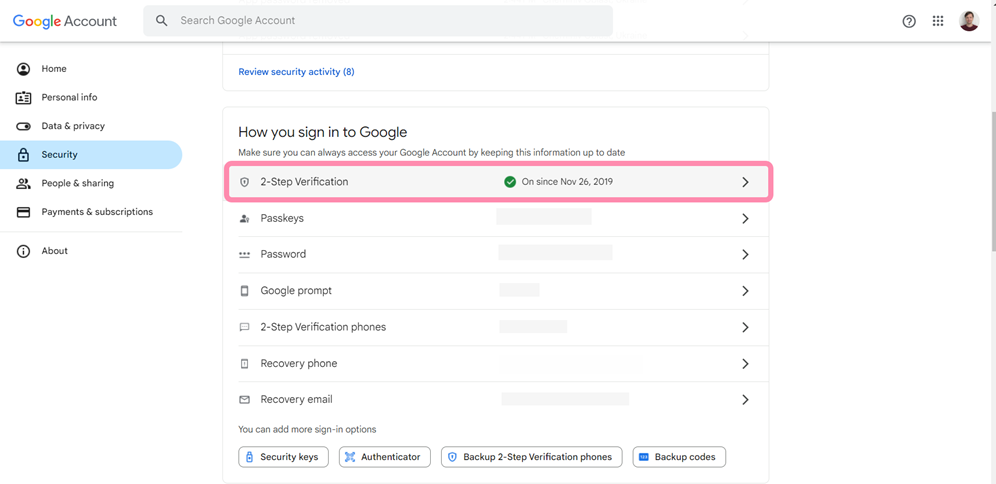
Task: Click the 2-Step Verification phones message icon
Action: pos(245,327)
